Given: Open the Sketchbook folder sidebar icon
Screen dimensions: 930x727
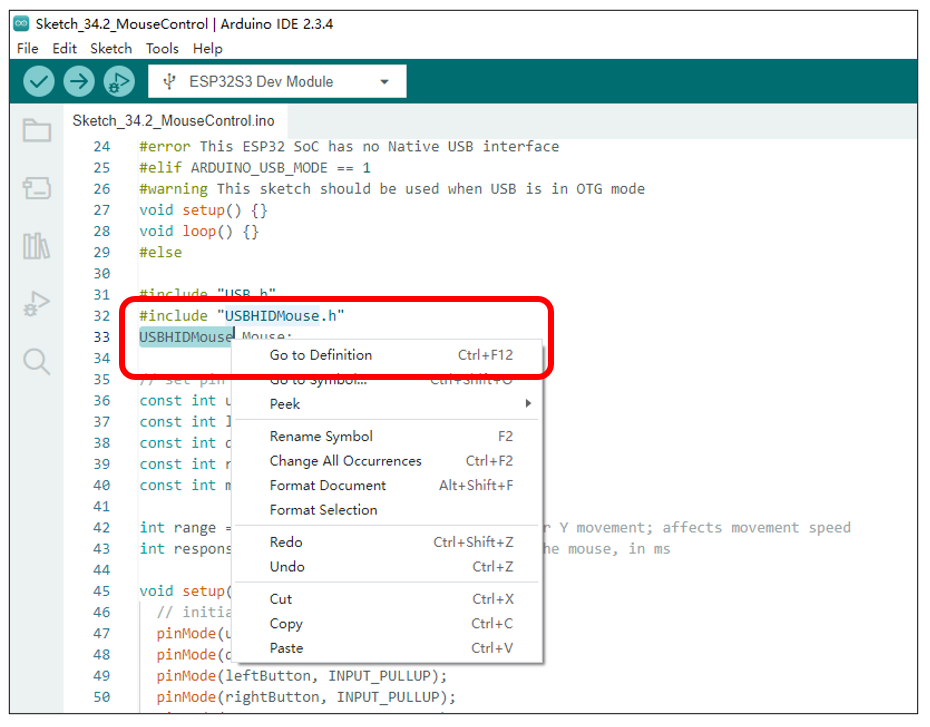Looking at the screenshot, I should pos(37,130).
